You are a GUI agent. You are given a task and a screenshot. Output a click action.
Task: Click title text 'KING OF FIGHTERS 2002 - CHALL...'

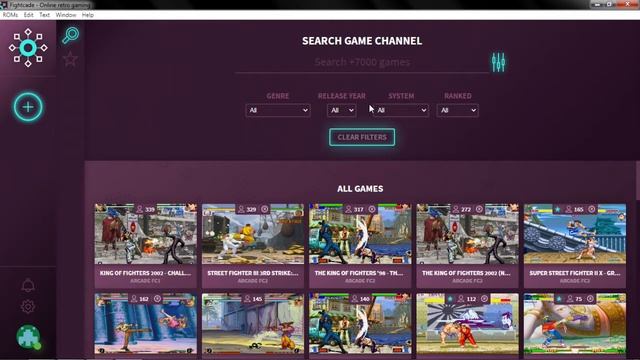click(x=145, y=273)
